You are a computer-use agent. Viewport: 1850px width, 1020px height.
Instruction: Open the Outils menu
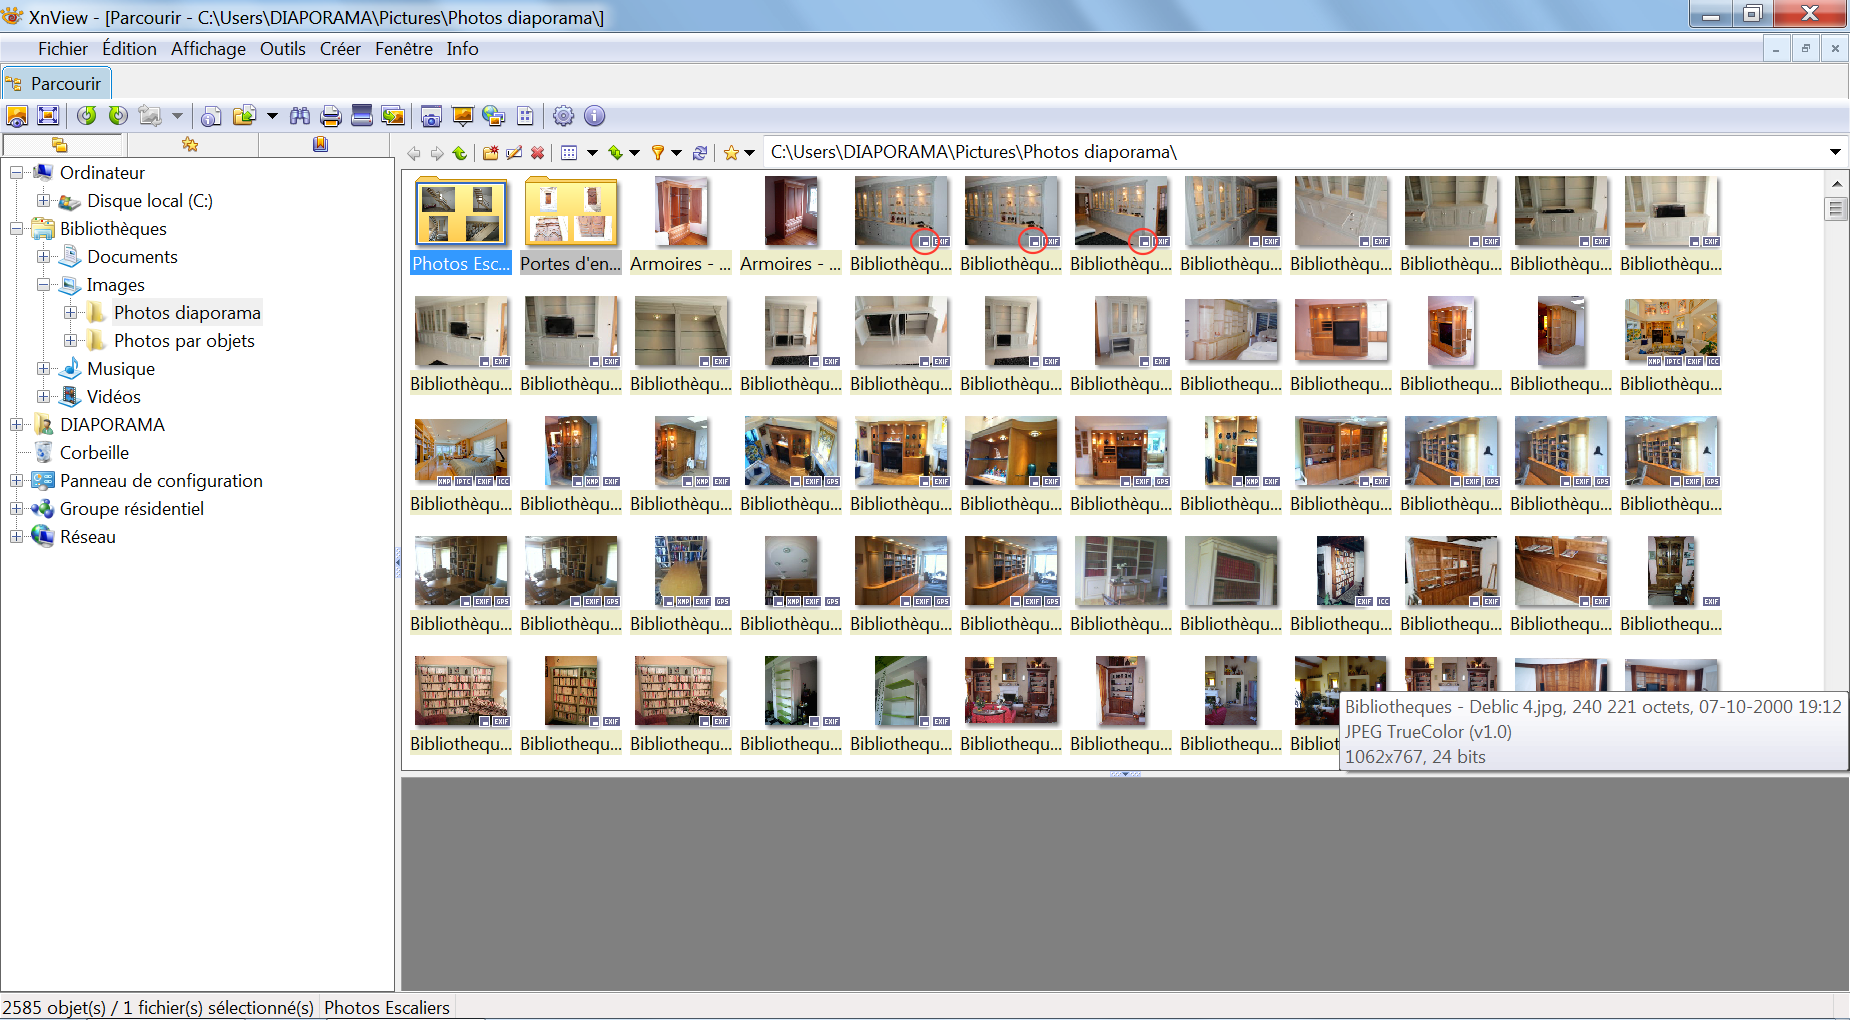pyautogui.click(x=283, y=49)
